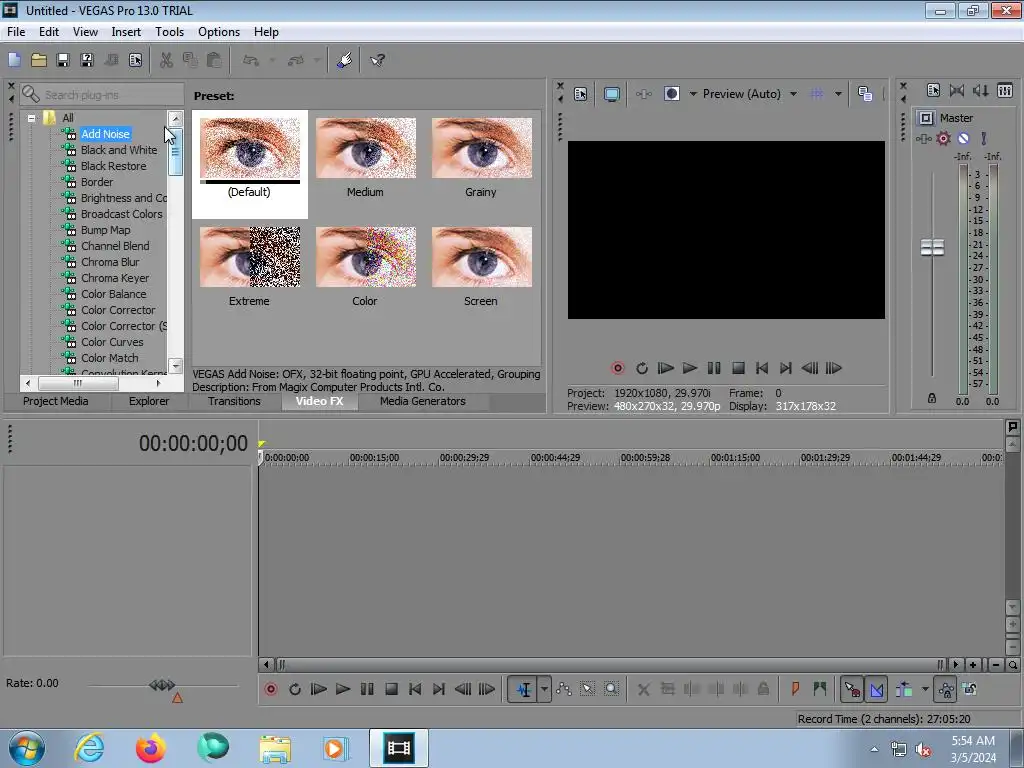Switch to the Explorer tab
The height and width of the screenshot is (768, 1024).
149,401
